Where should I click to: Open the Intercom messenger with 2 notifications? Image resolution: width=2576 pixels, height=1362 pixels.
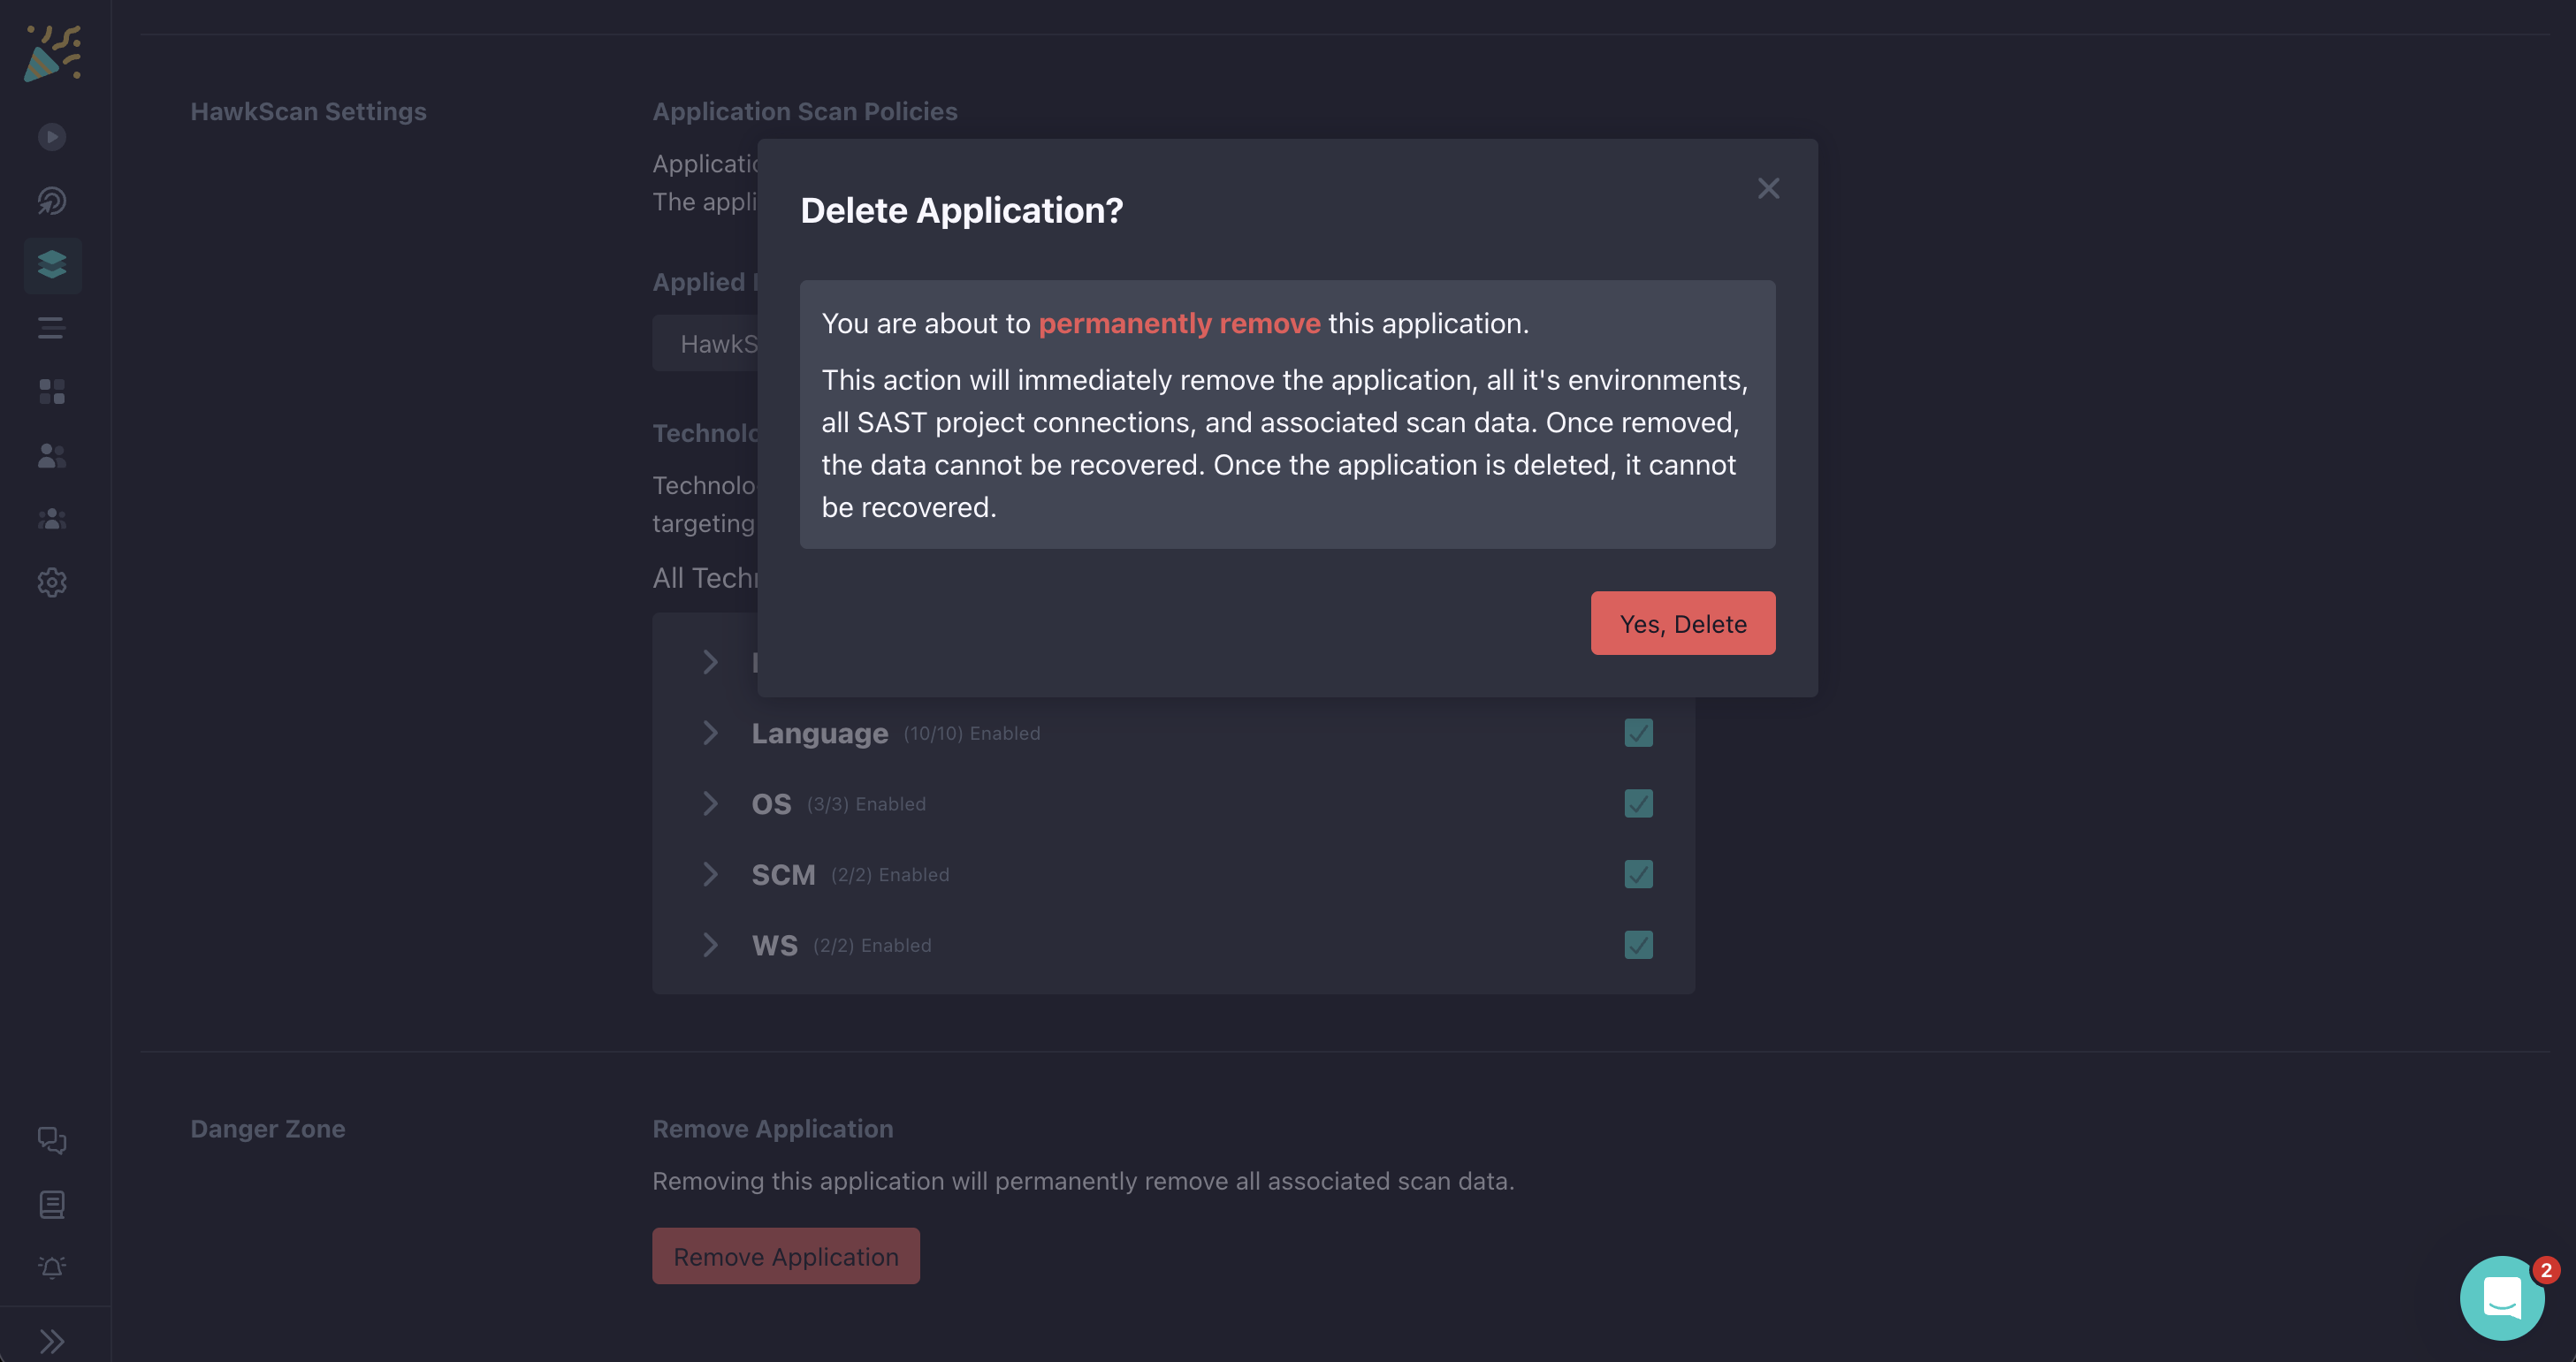[x=2501, y=1297]
